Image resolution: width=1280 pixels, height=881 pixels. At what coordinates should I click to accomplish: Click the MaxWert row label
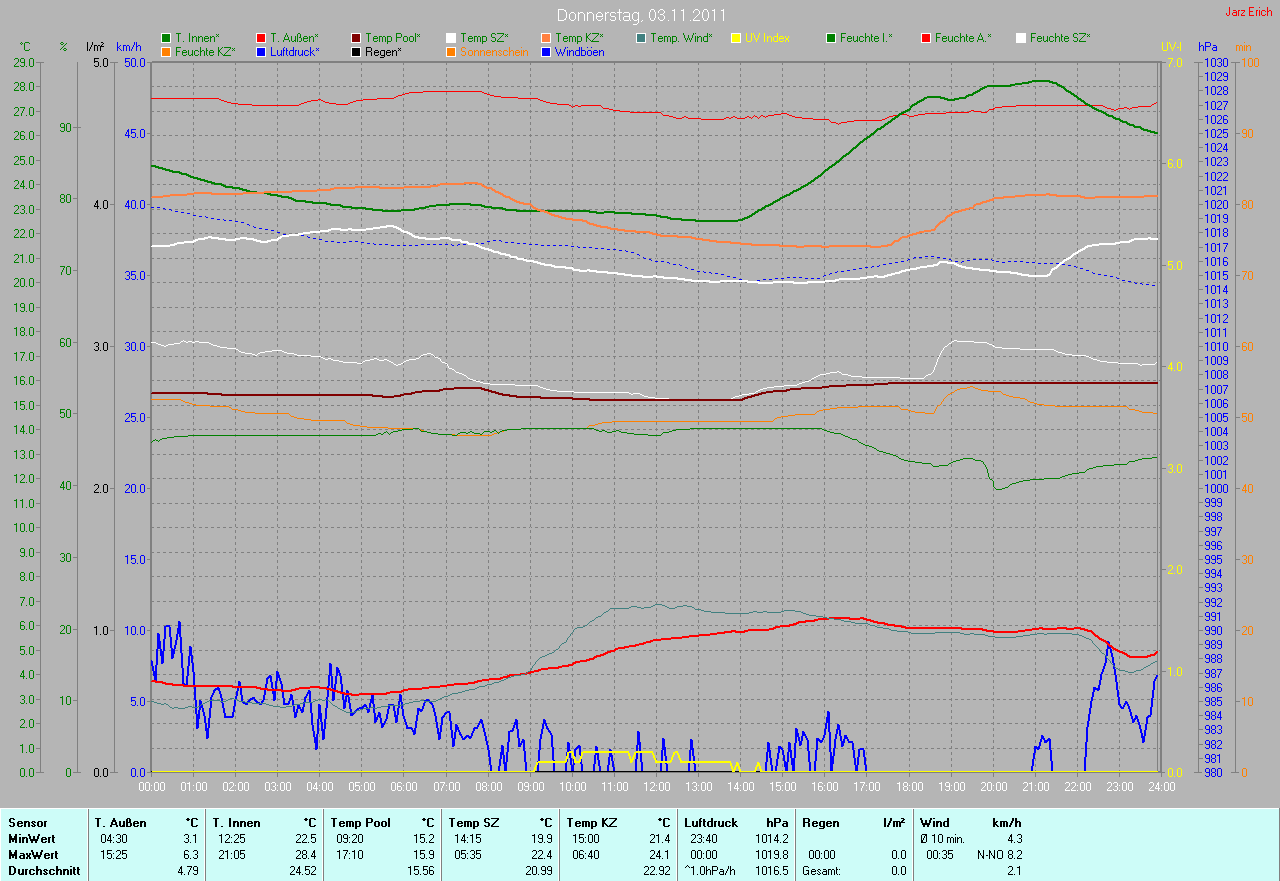[x=34, y=855]
